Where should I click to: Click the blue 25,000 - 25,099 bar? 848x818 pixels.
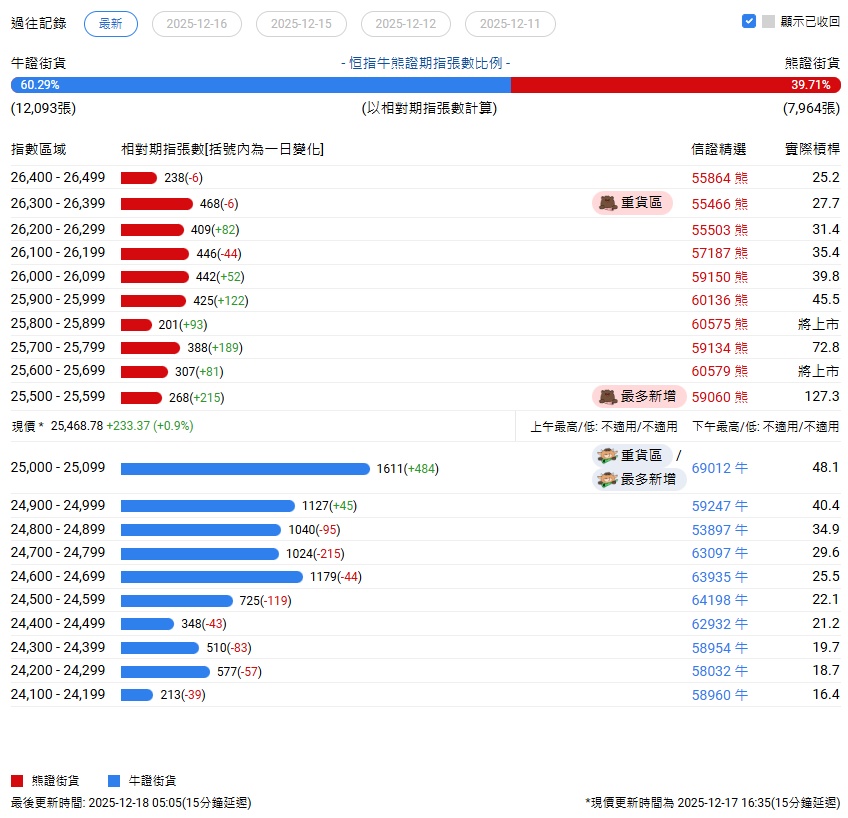coord(245,469)
